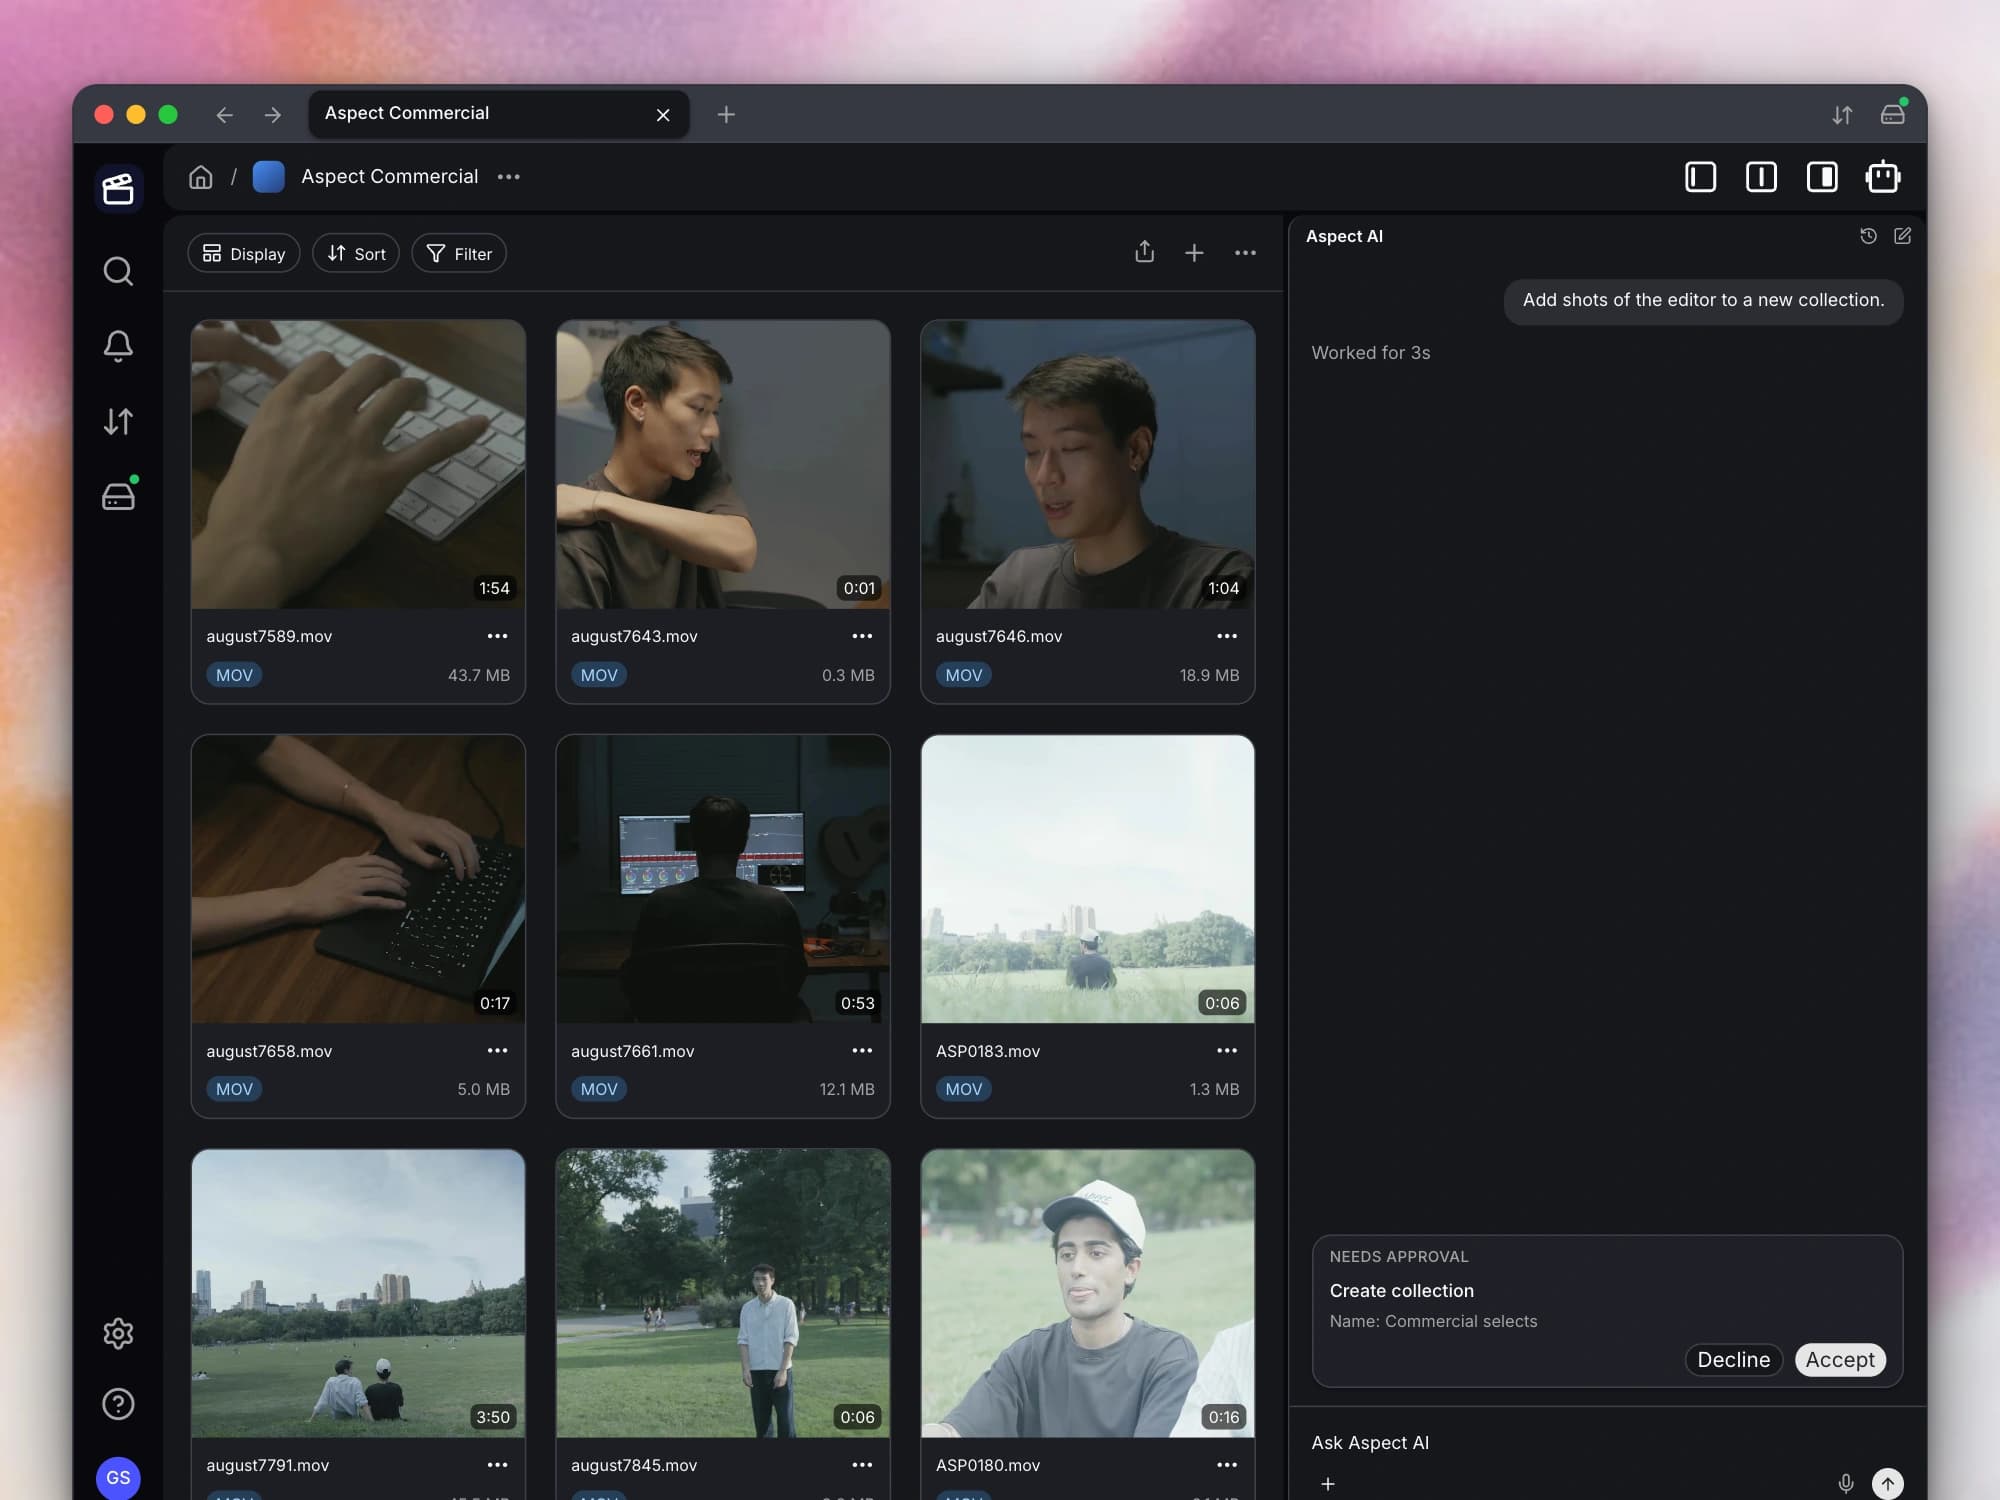Navigate forward with right arrow
Image resolution: width=2000 pixels, height=1500 pixels.
click(273, 115)
